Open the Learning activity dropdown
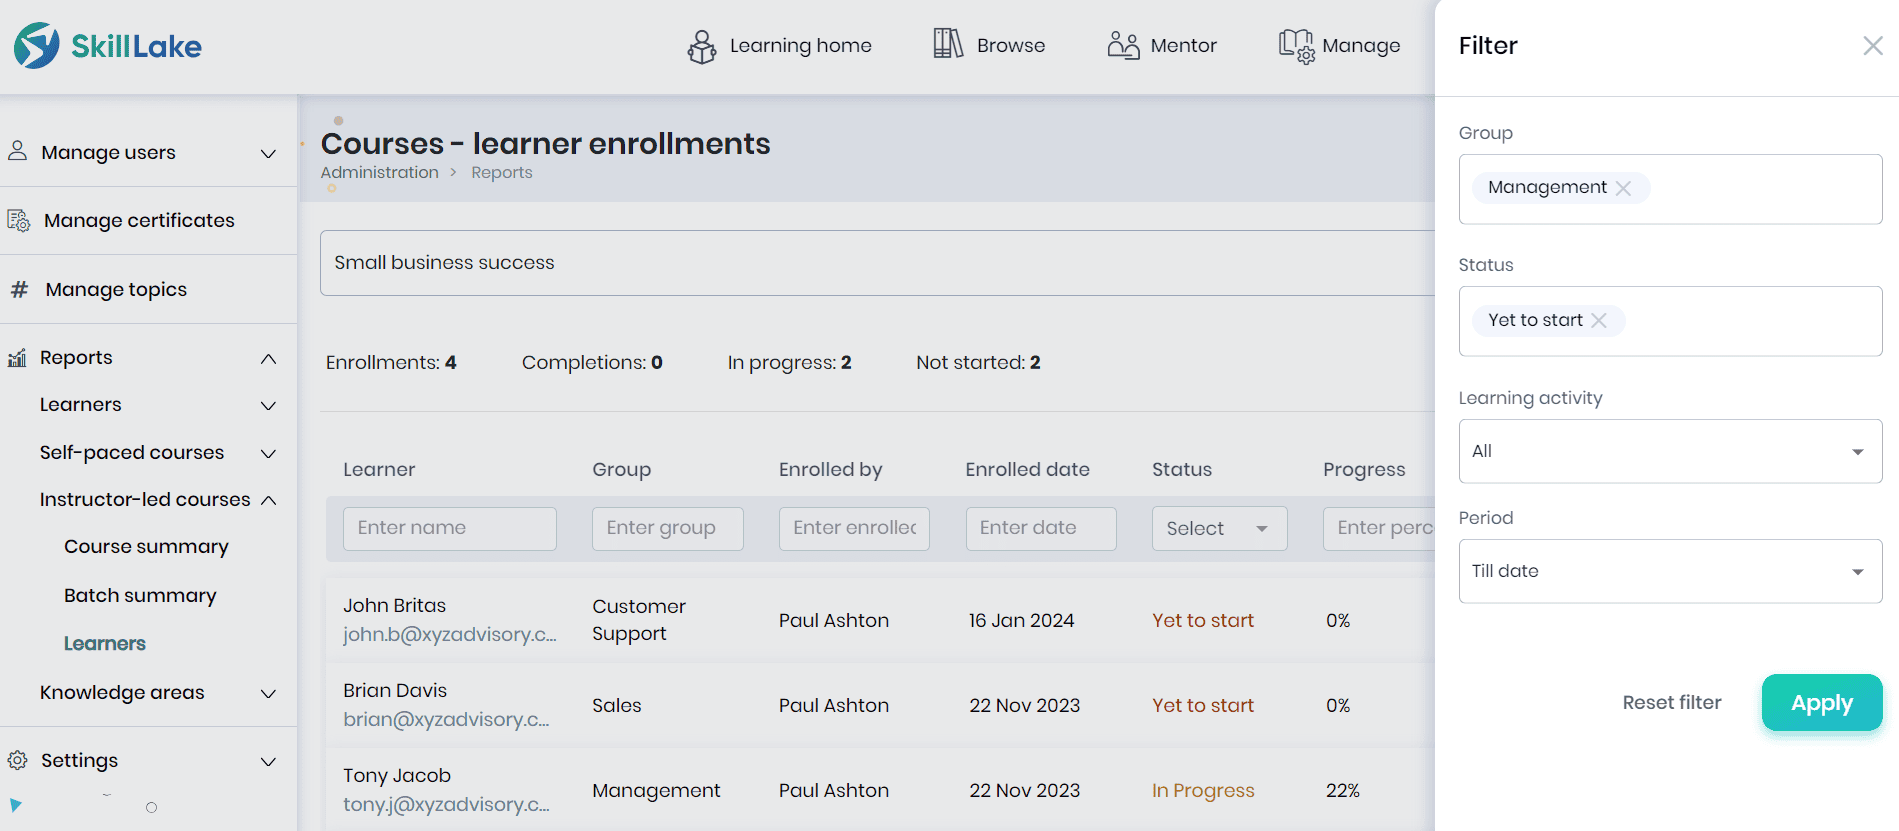This screenshot has width=1899, height=831. click(1669, 451)
